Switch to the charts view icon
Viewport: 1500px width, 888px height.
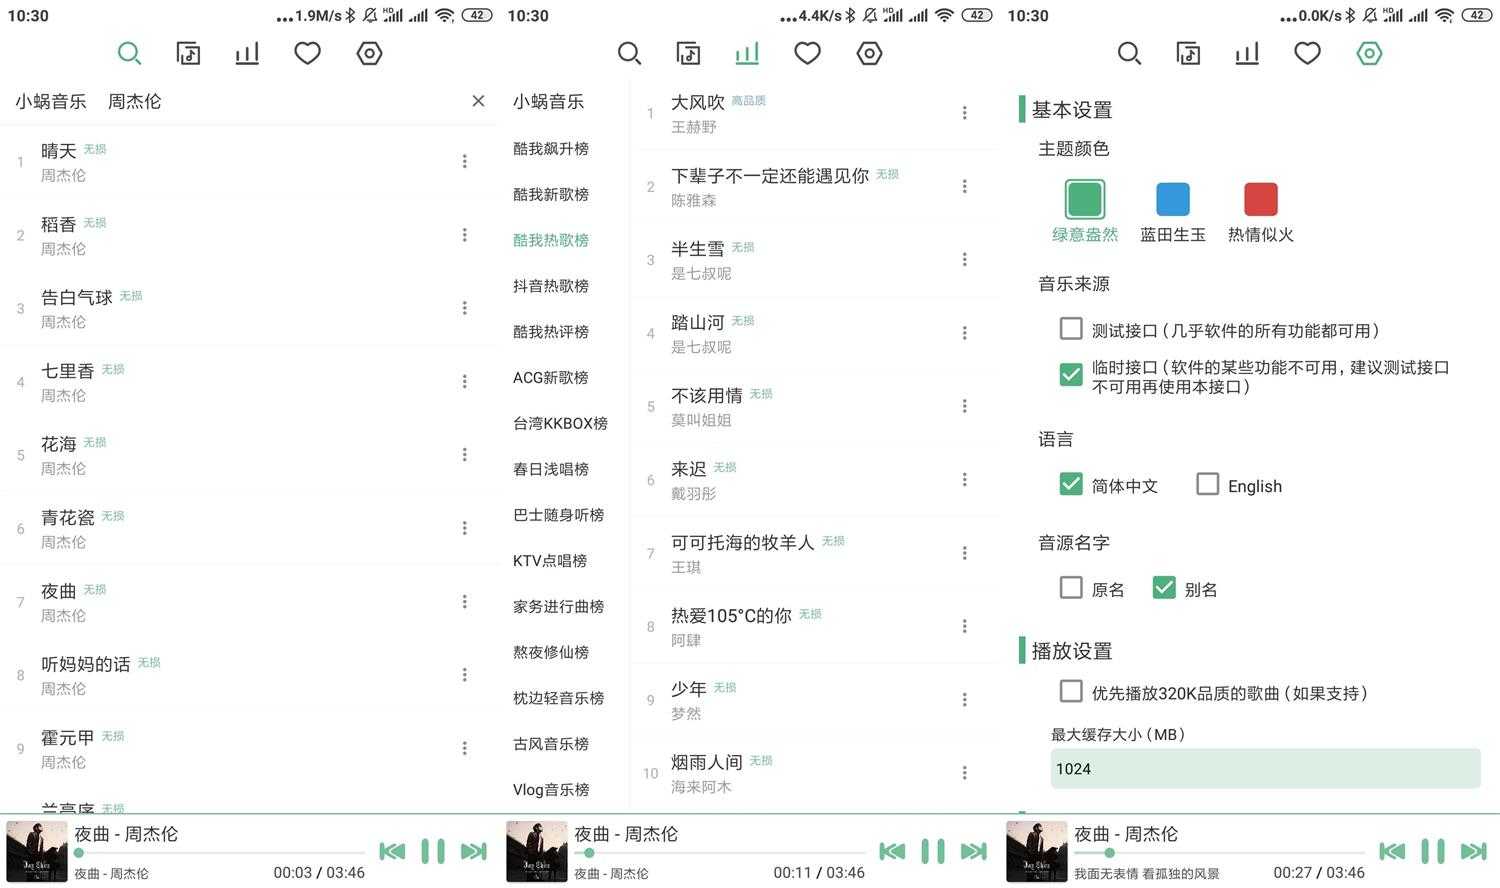pyautogui.click(x=747, y=53)
